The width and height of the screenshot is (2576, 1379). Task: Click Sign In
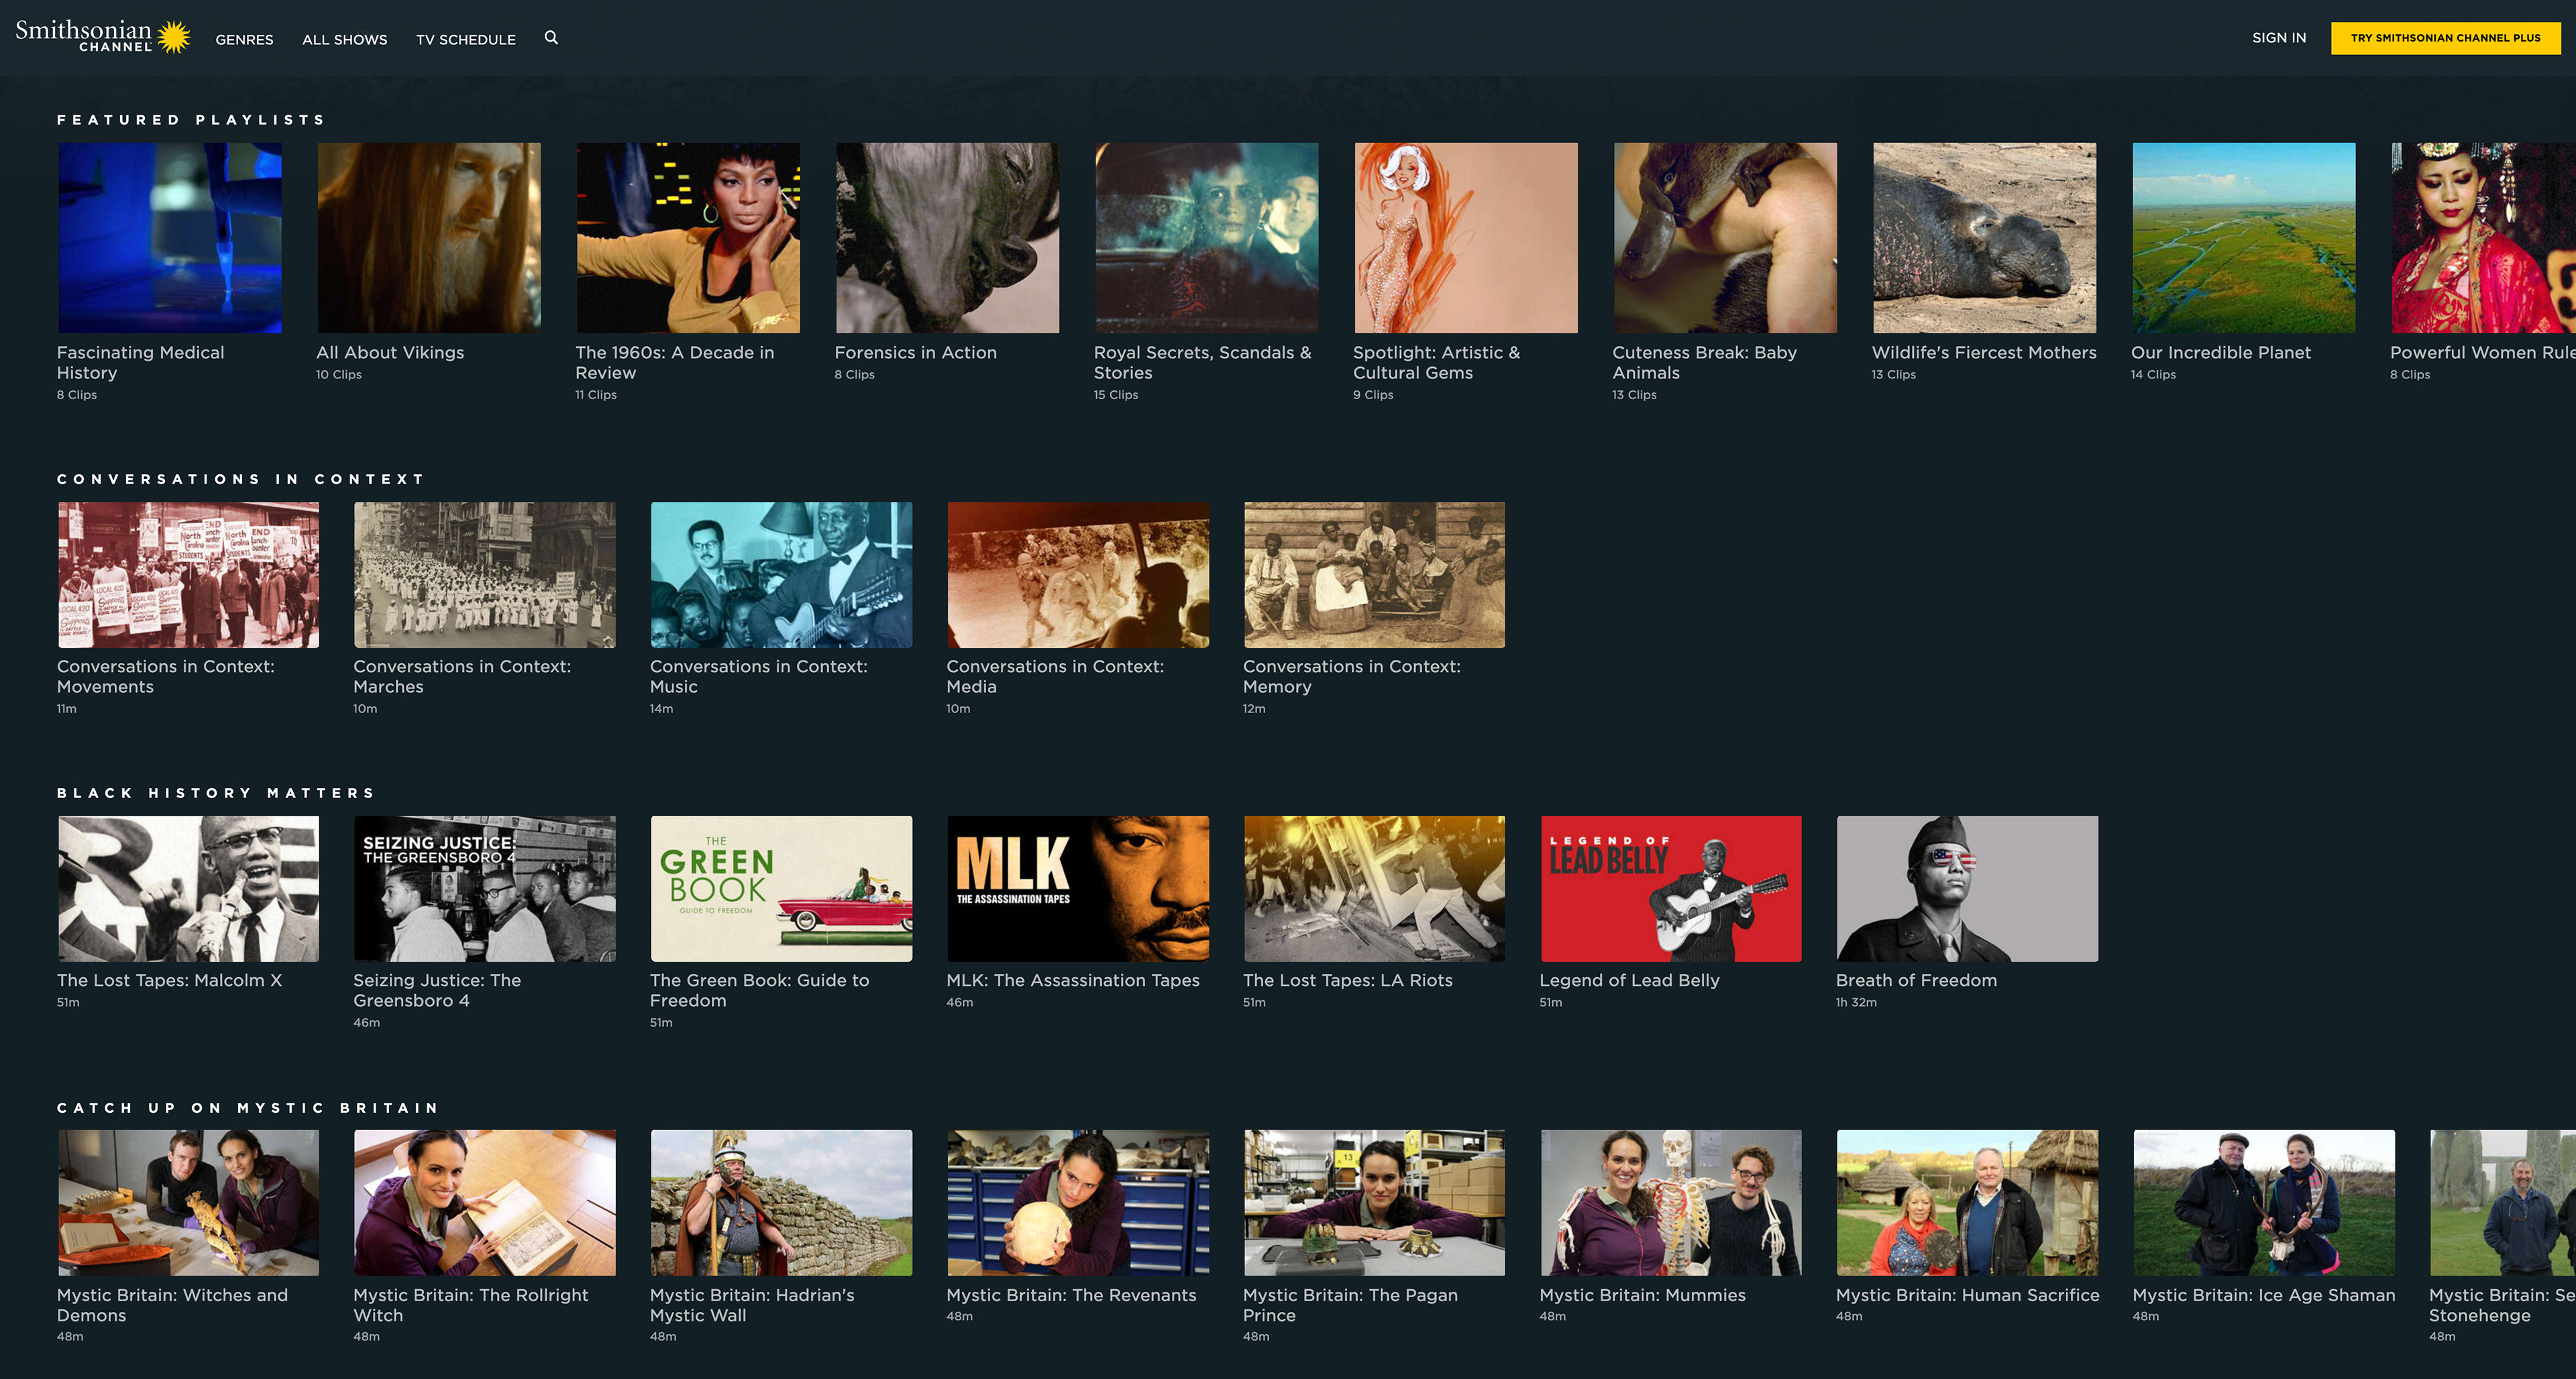[2279, 38]
